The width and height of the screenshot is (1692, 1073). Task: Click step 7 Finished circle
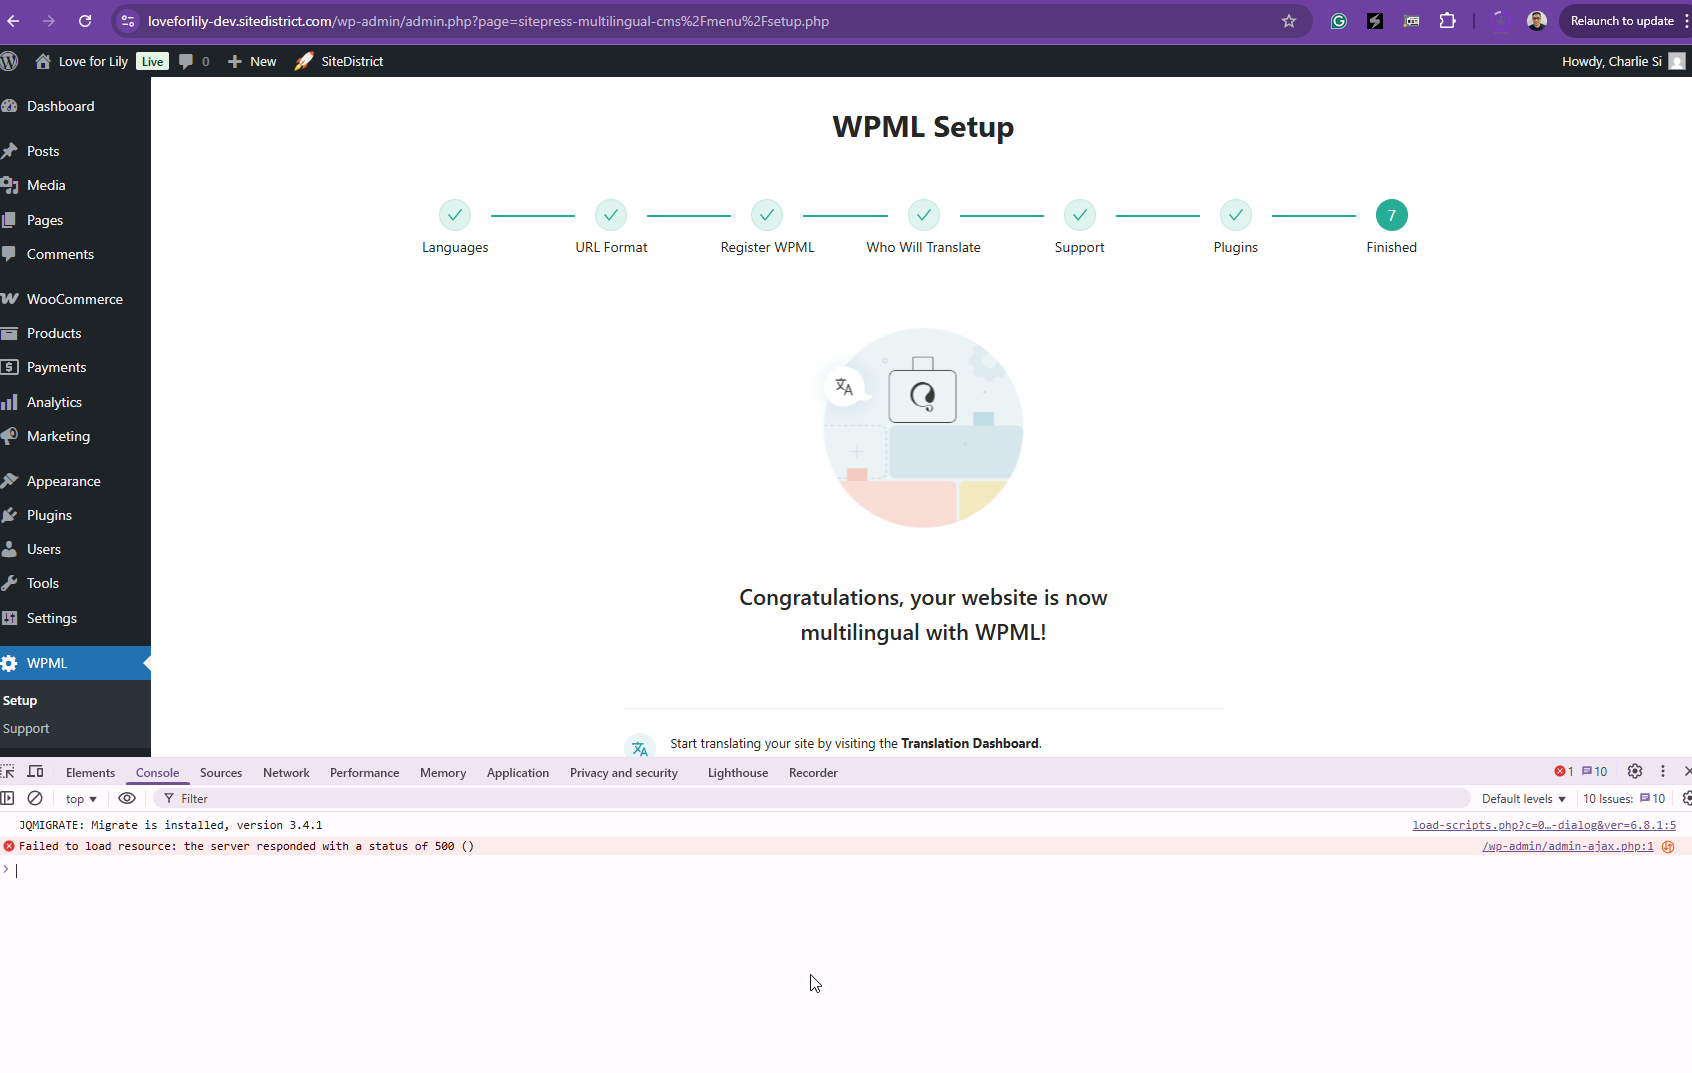click(1392, 215)
